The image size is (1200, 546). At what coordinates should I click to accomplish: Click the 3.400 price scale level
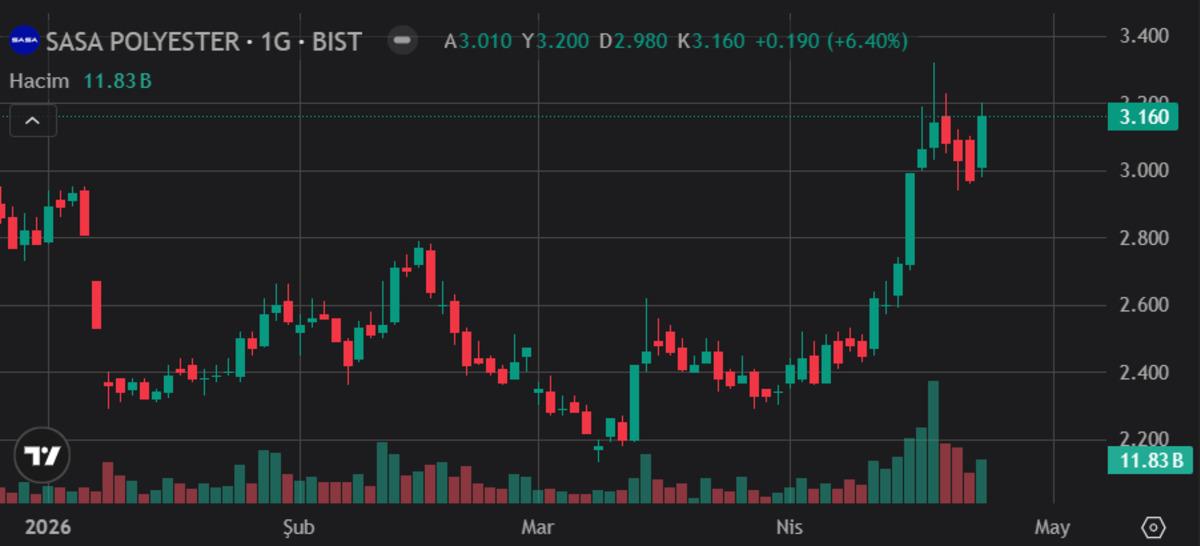(1144, 37)
